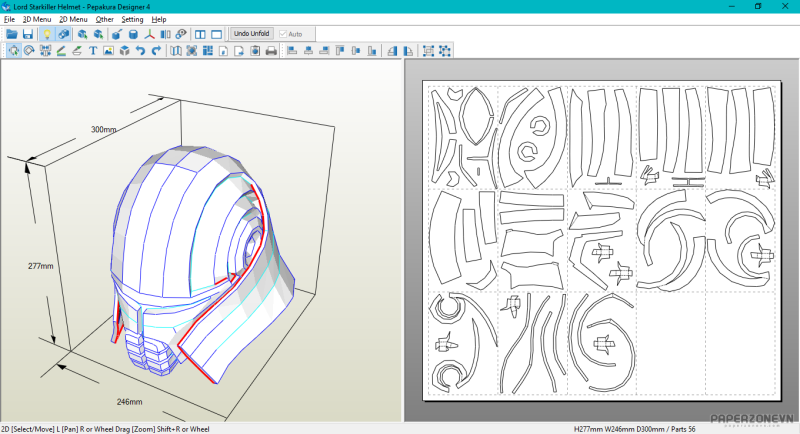
Task: Select the Text input tool
Action: (x=93, y=50)
